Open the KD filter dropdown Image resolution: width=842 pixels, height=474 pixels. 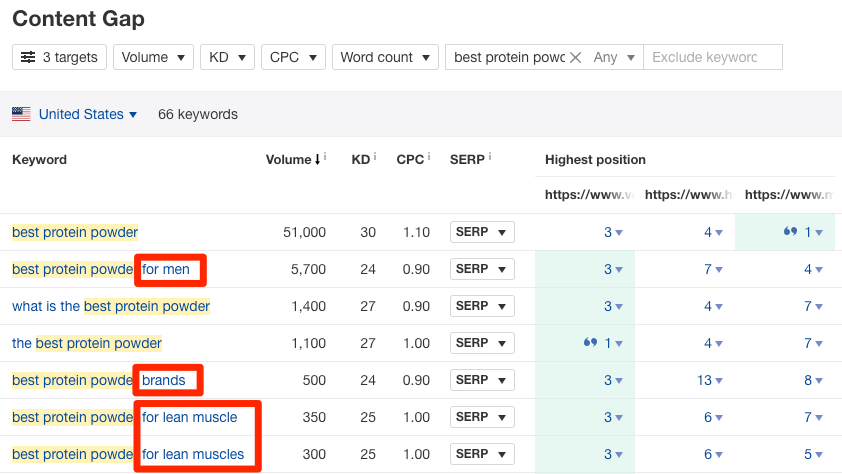(x=227, y=58)
